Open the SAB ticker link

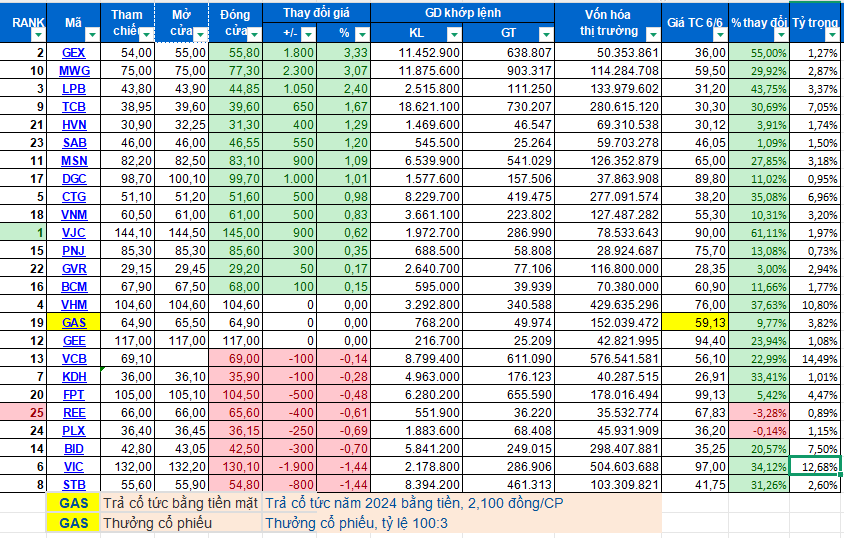[x=74, y=143]
